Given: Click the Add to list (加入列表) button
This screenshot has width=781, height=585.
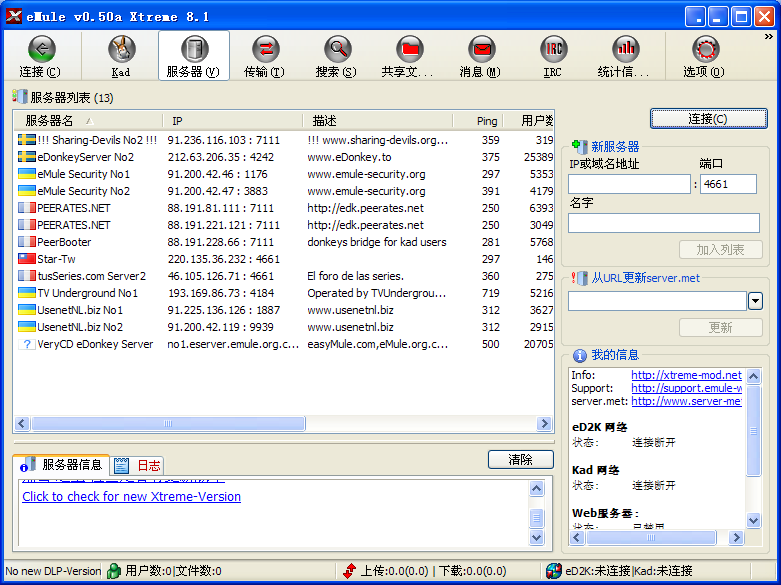Looking at the screenshot, I should (x=720, y=250).
